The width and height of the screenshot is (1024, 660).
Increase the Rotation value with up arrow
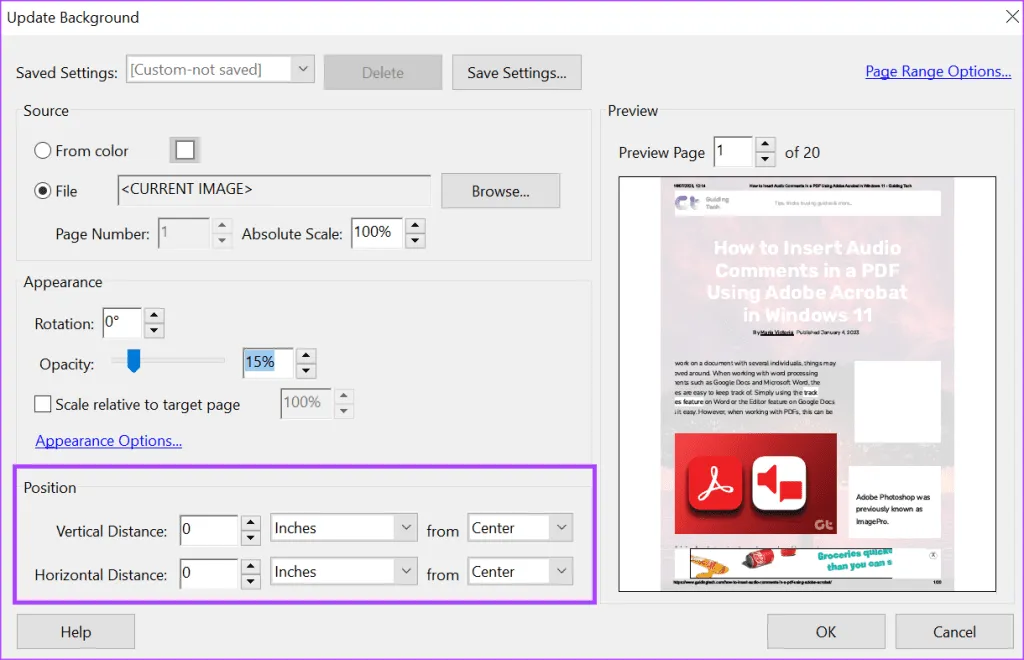point(154,316)
